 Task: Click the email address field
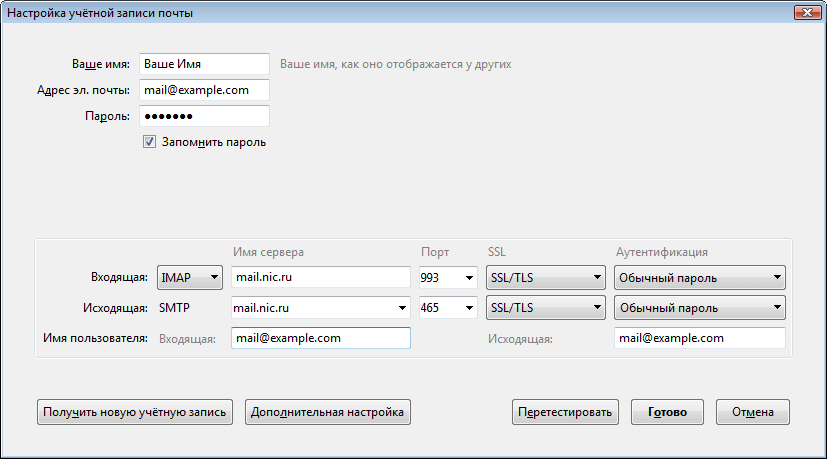[x=205, y=90]
